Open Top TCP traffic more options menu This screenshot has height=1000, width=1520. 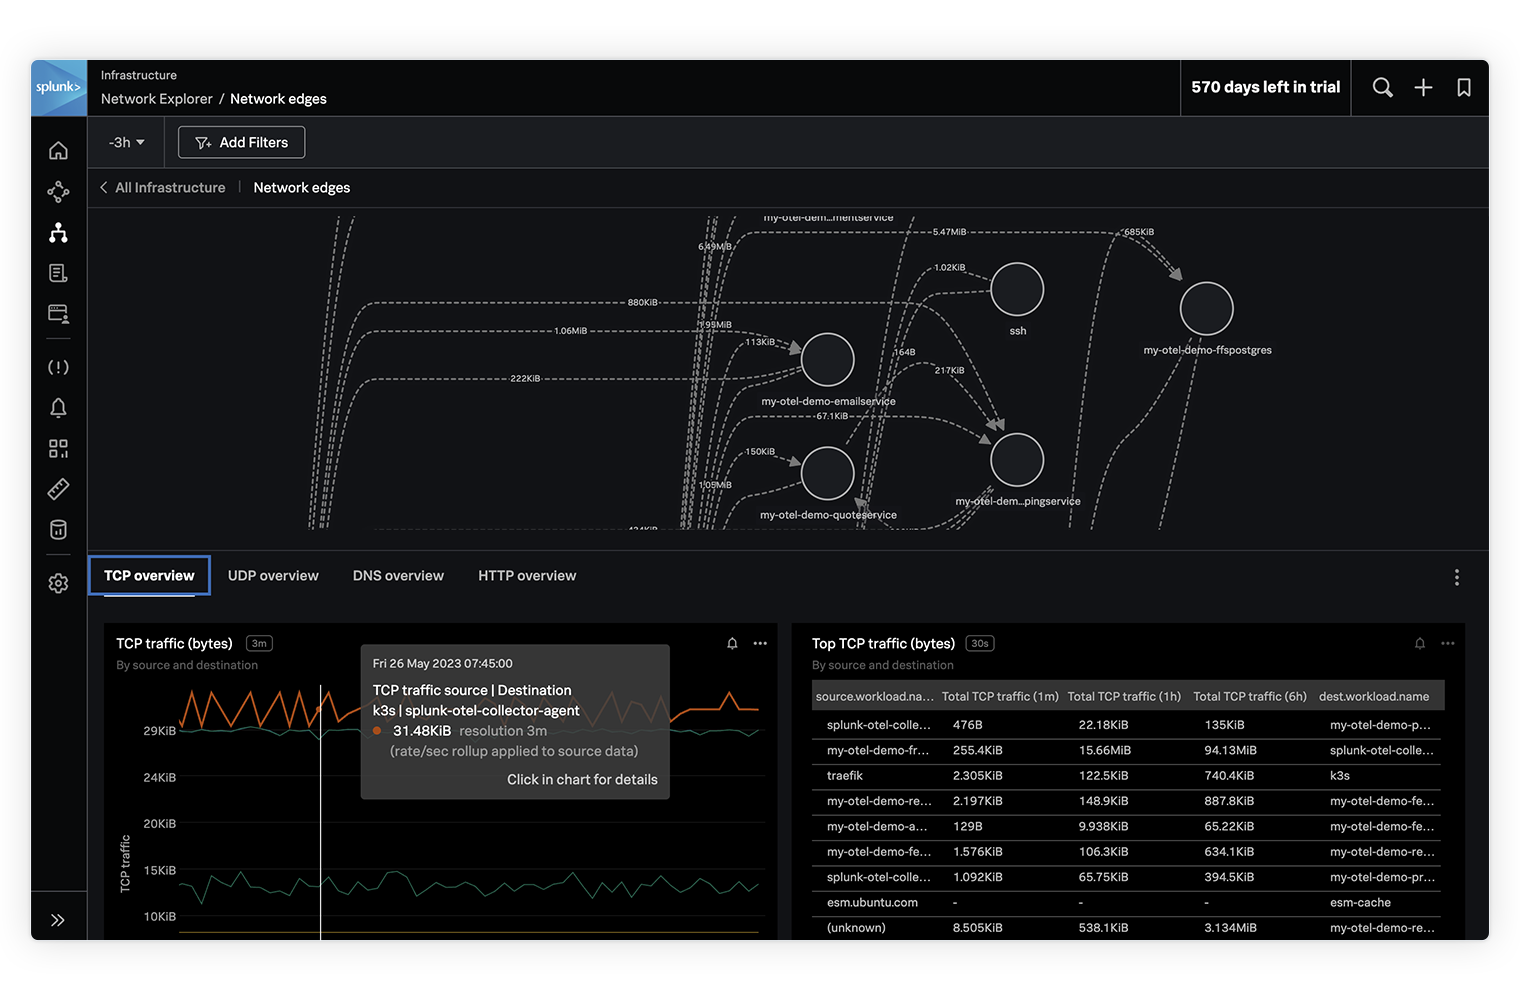click(1447, 644)
